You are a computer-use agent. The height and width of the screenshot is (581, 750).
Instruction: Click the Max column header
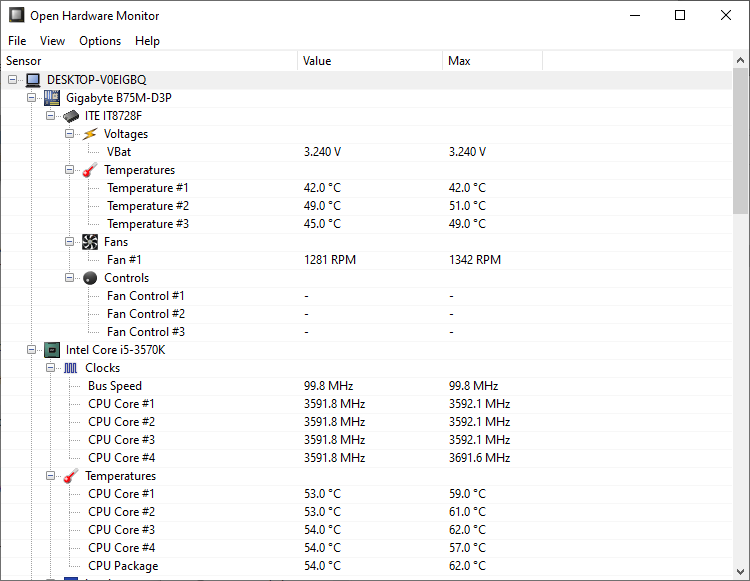(492, 61)
